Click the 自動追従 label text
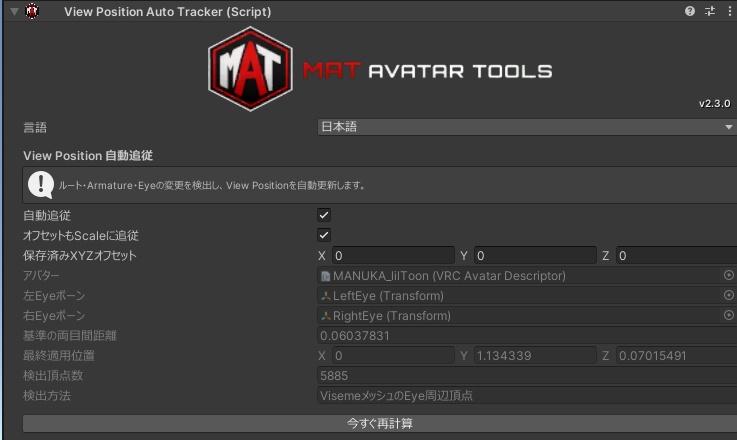The width and height of the screenshot is (737, 440). point(47,216)
